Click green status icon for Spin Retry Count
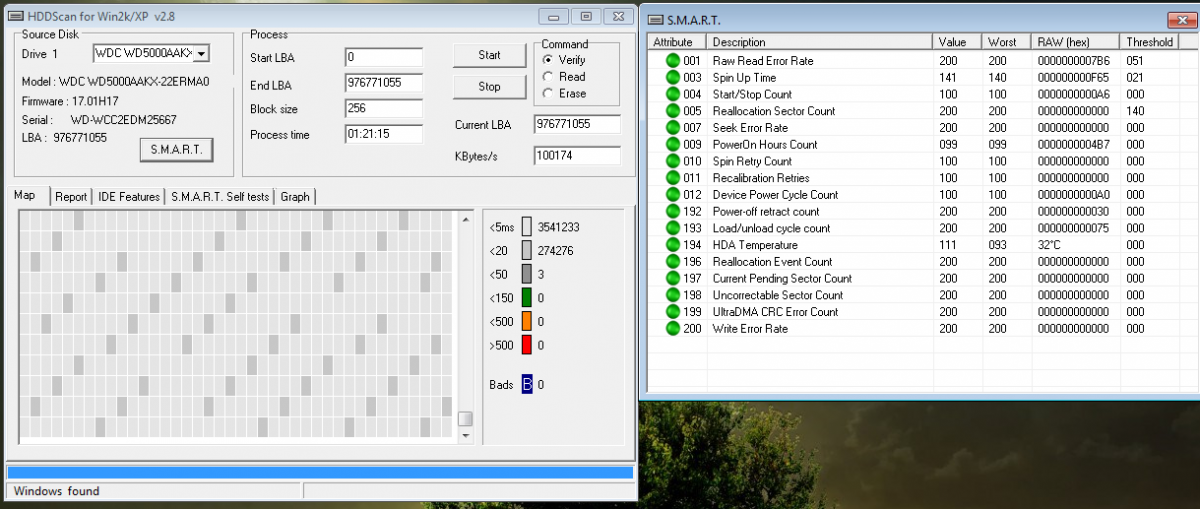 [x=673, y=161]
